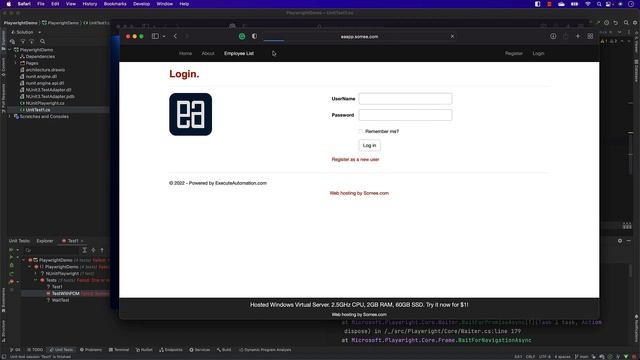
Task: Show the Safari sidebar via toolbar icon
Action: [155, 36]
